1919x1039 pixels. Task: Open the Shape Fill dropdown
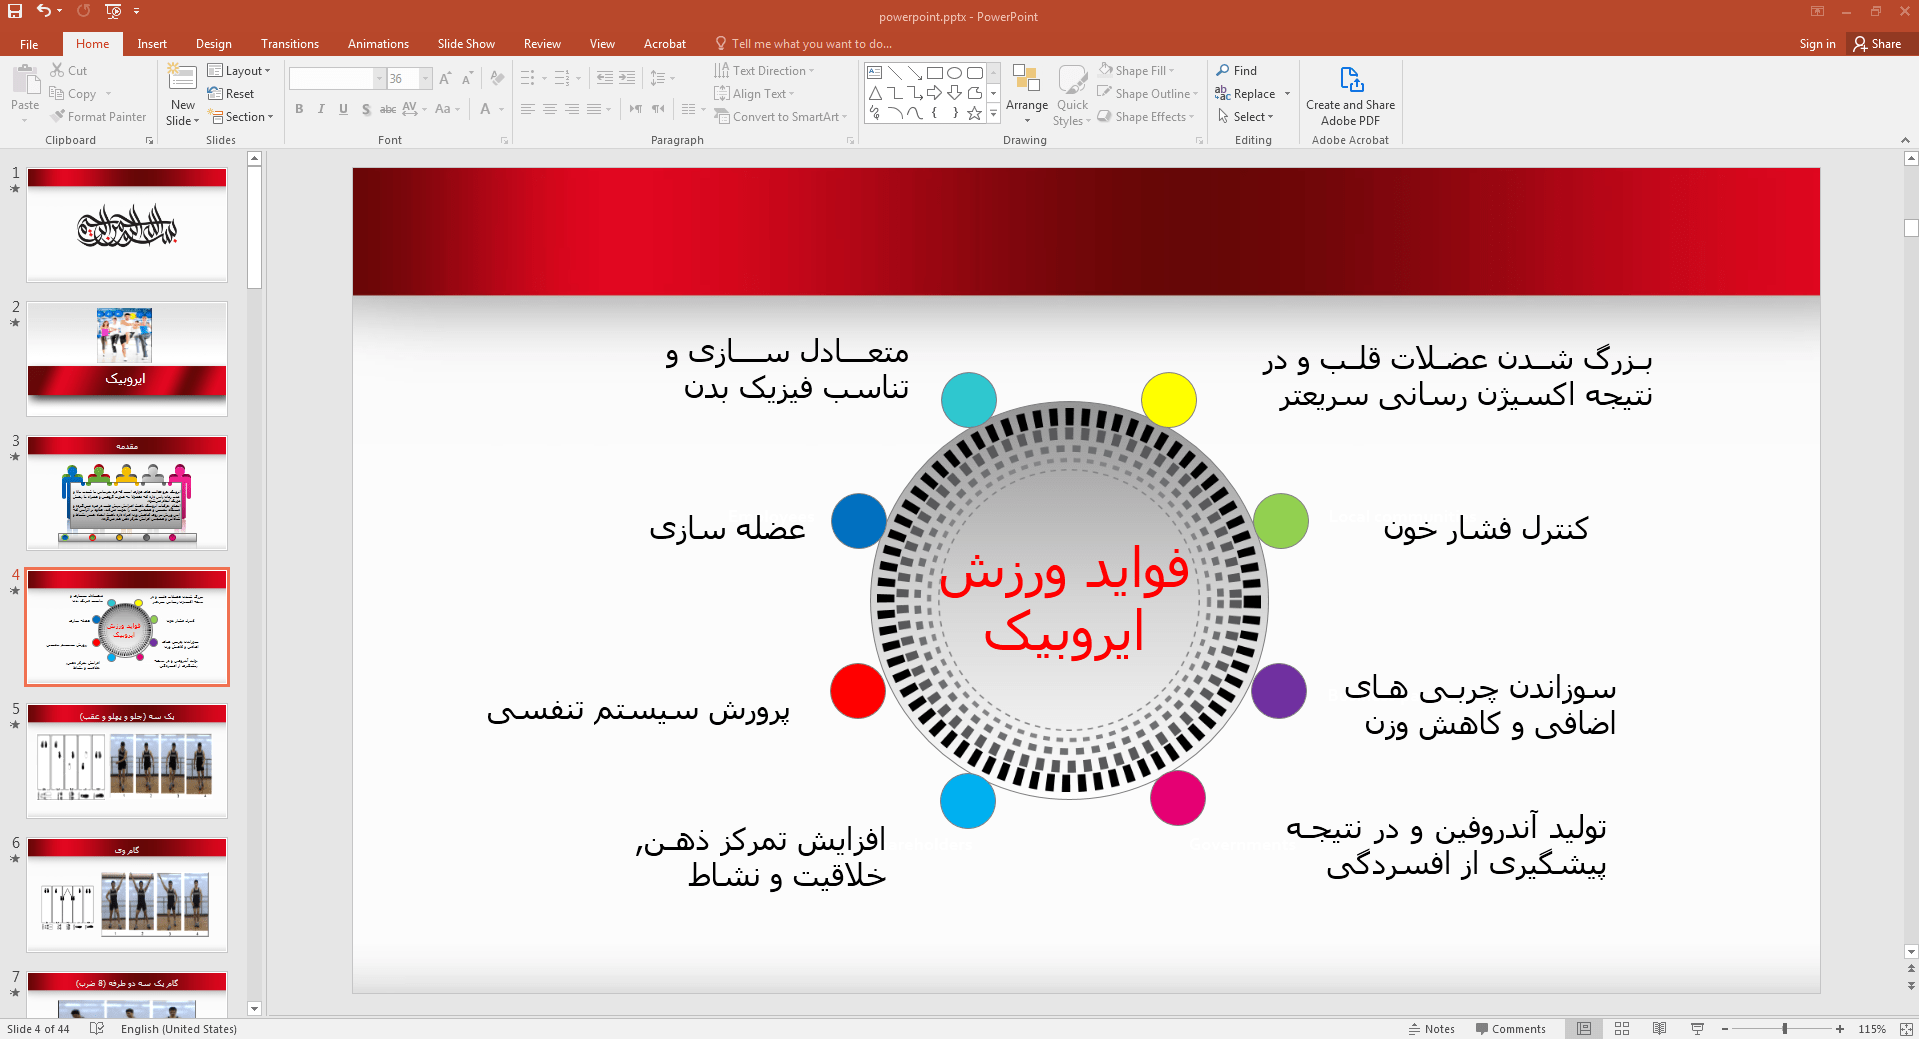(x=1137, y=71)
